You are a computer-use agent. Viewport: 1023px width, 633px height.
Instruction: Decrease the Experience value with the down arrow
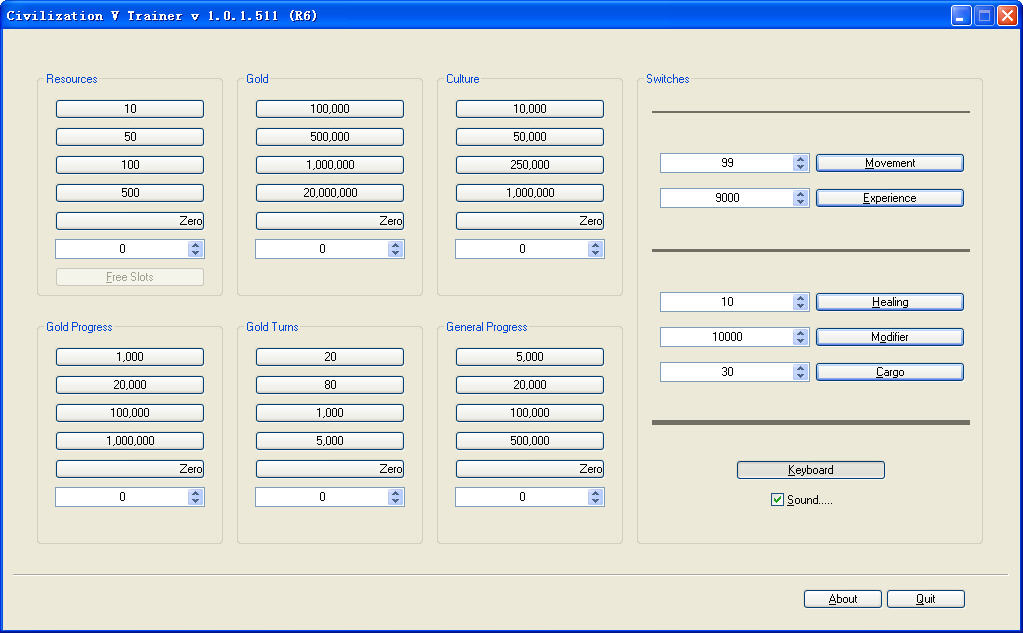click(801, 202)
